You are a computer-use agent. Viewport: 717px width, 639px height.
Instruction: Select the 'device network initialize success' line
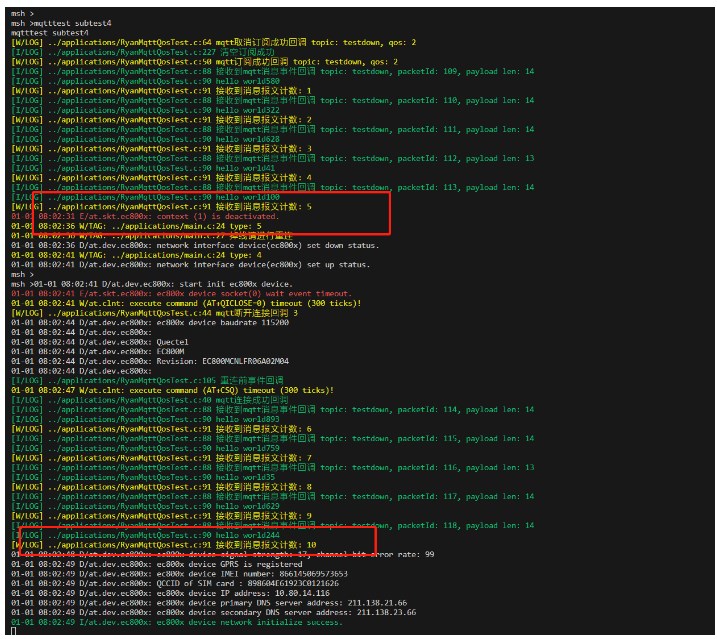pyautogui.click(x=177, y=622)
